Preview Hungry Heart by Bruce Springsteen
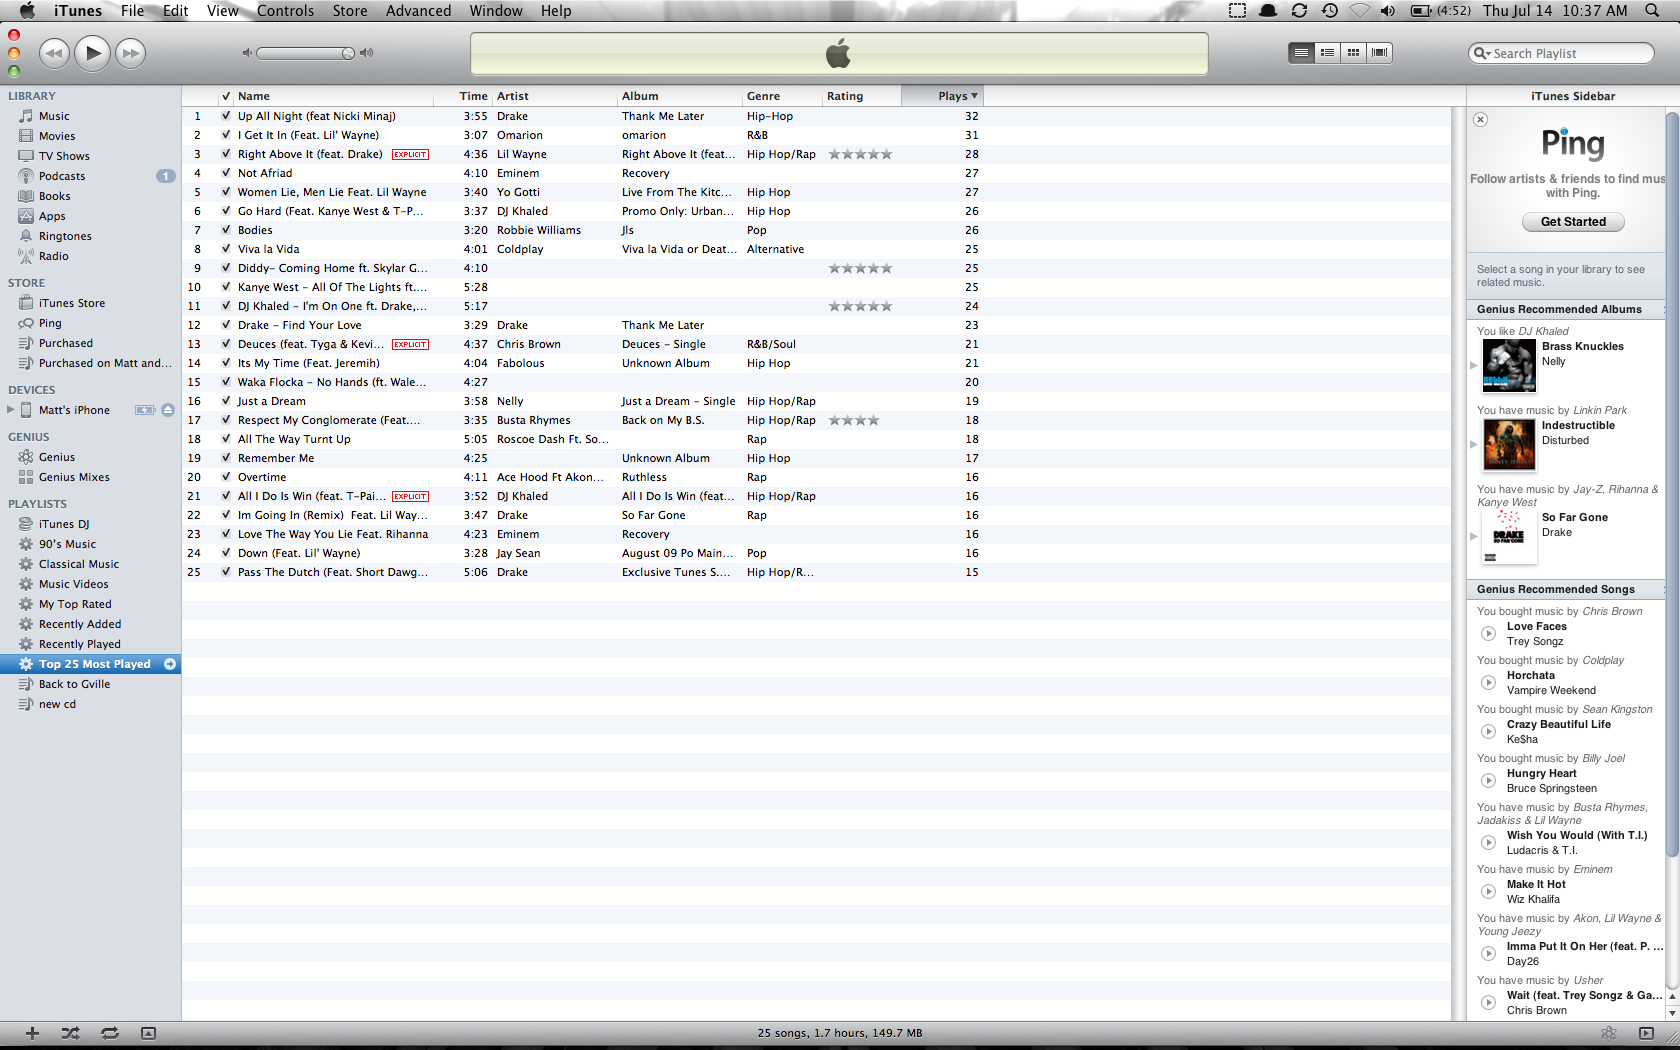Screen dimensions: 1680x1050 [1488, 781]
